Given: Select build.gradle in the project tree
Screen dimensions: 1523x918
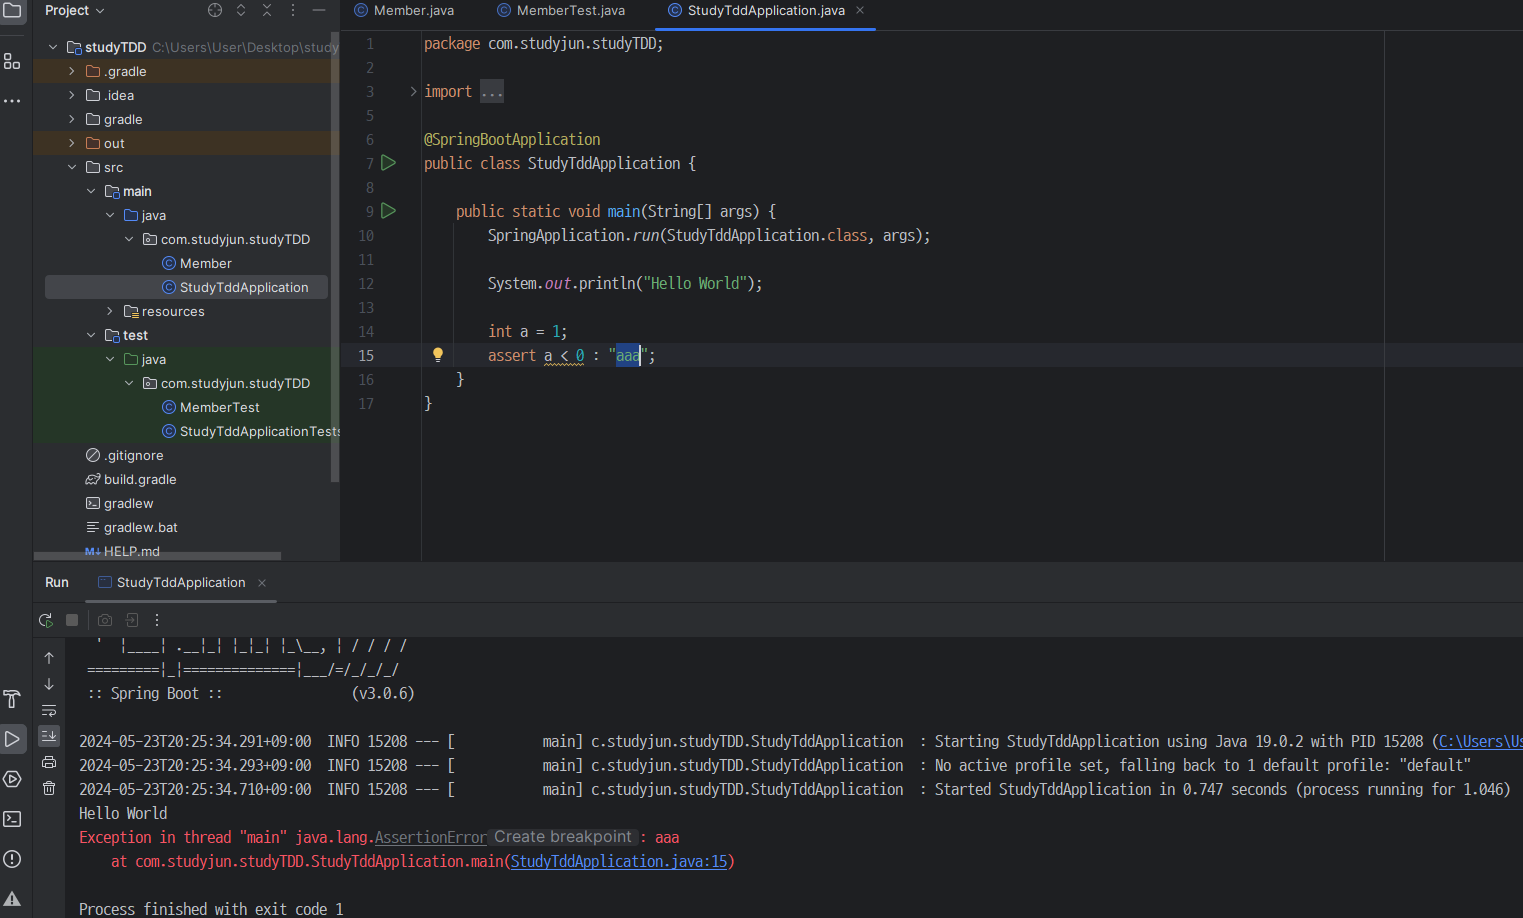Looking at the screenshot, I should tap(140, 479).
